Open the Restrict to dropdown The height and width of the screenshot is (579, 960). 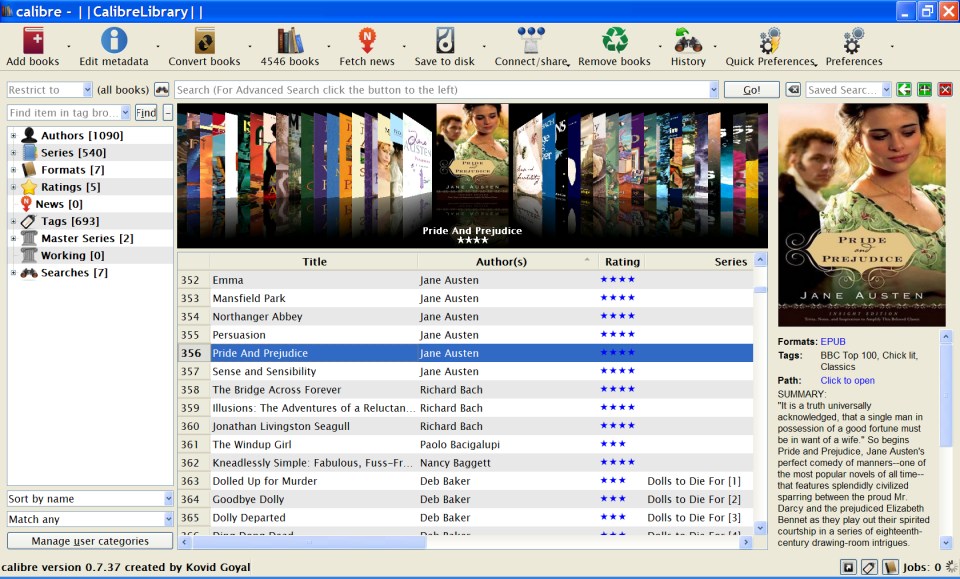[87, 90]
